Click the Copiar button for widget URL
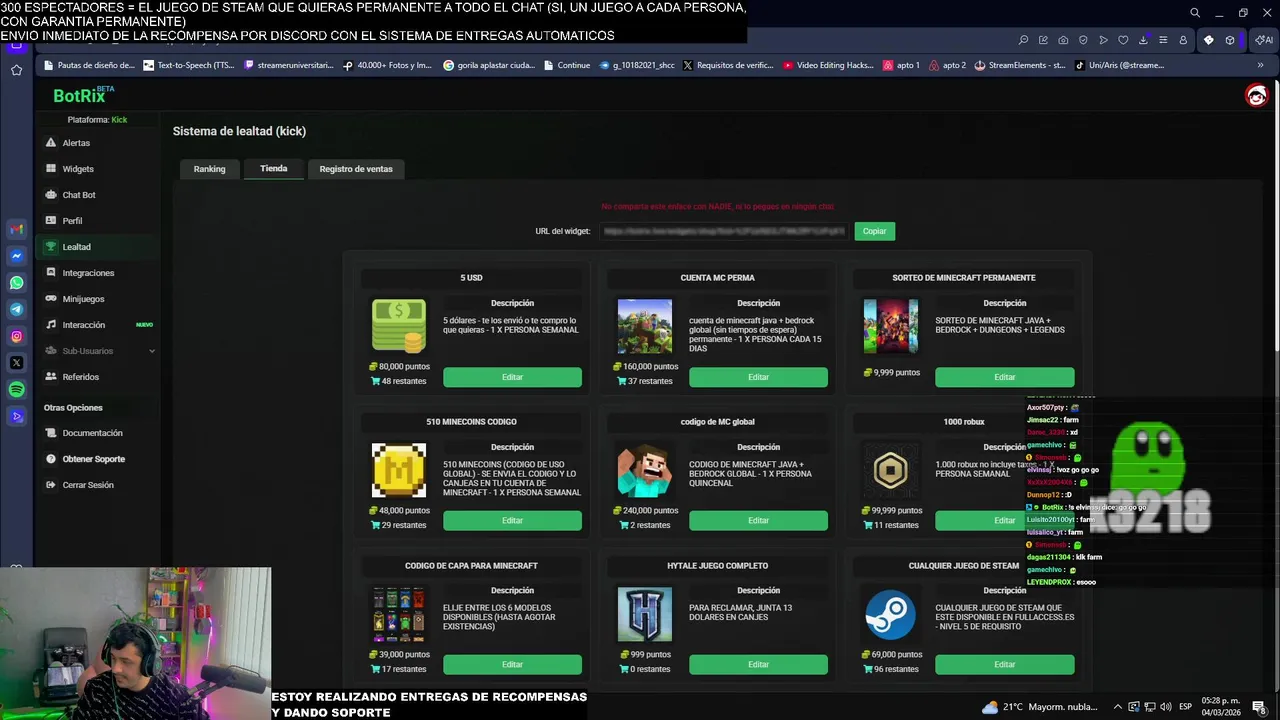Viewport: 1280px width, 720px height. point(874,231)
